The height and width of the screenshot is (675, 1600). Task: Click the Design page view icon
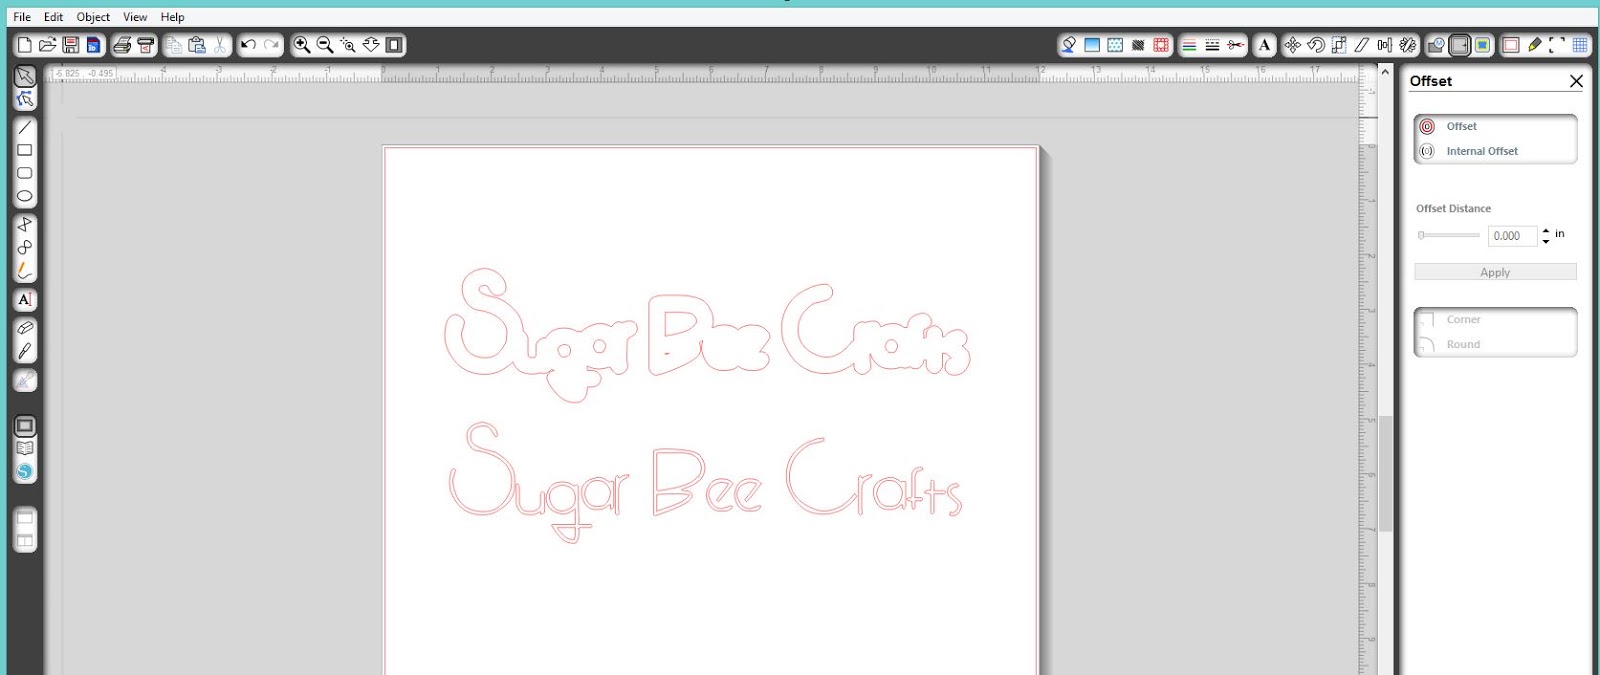click(25, 426)
